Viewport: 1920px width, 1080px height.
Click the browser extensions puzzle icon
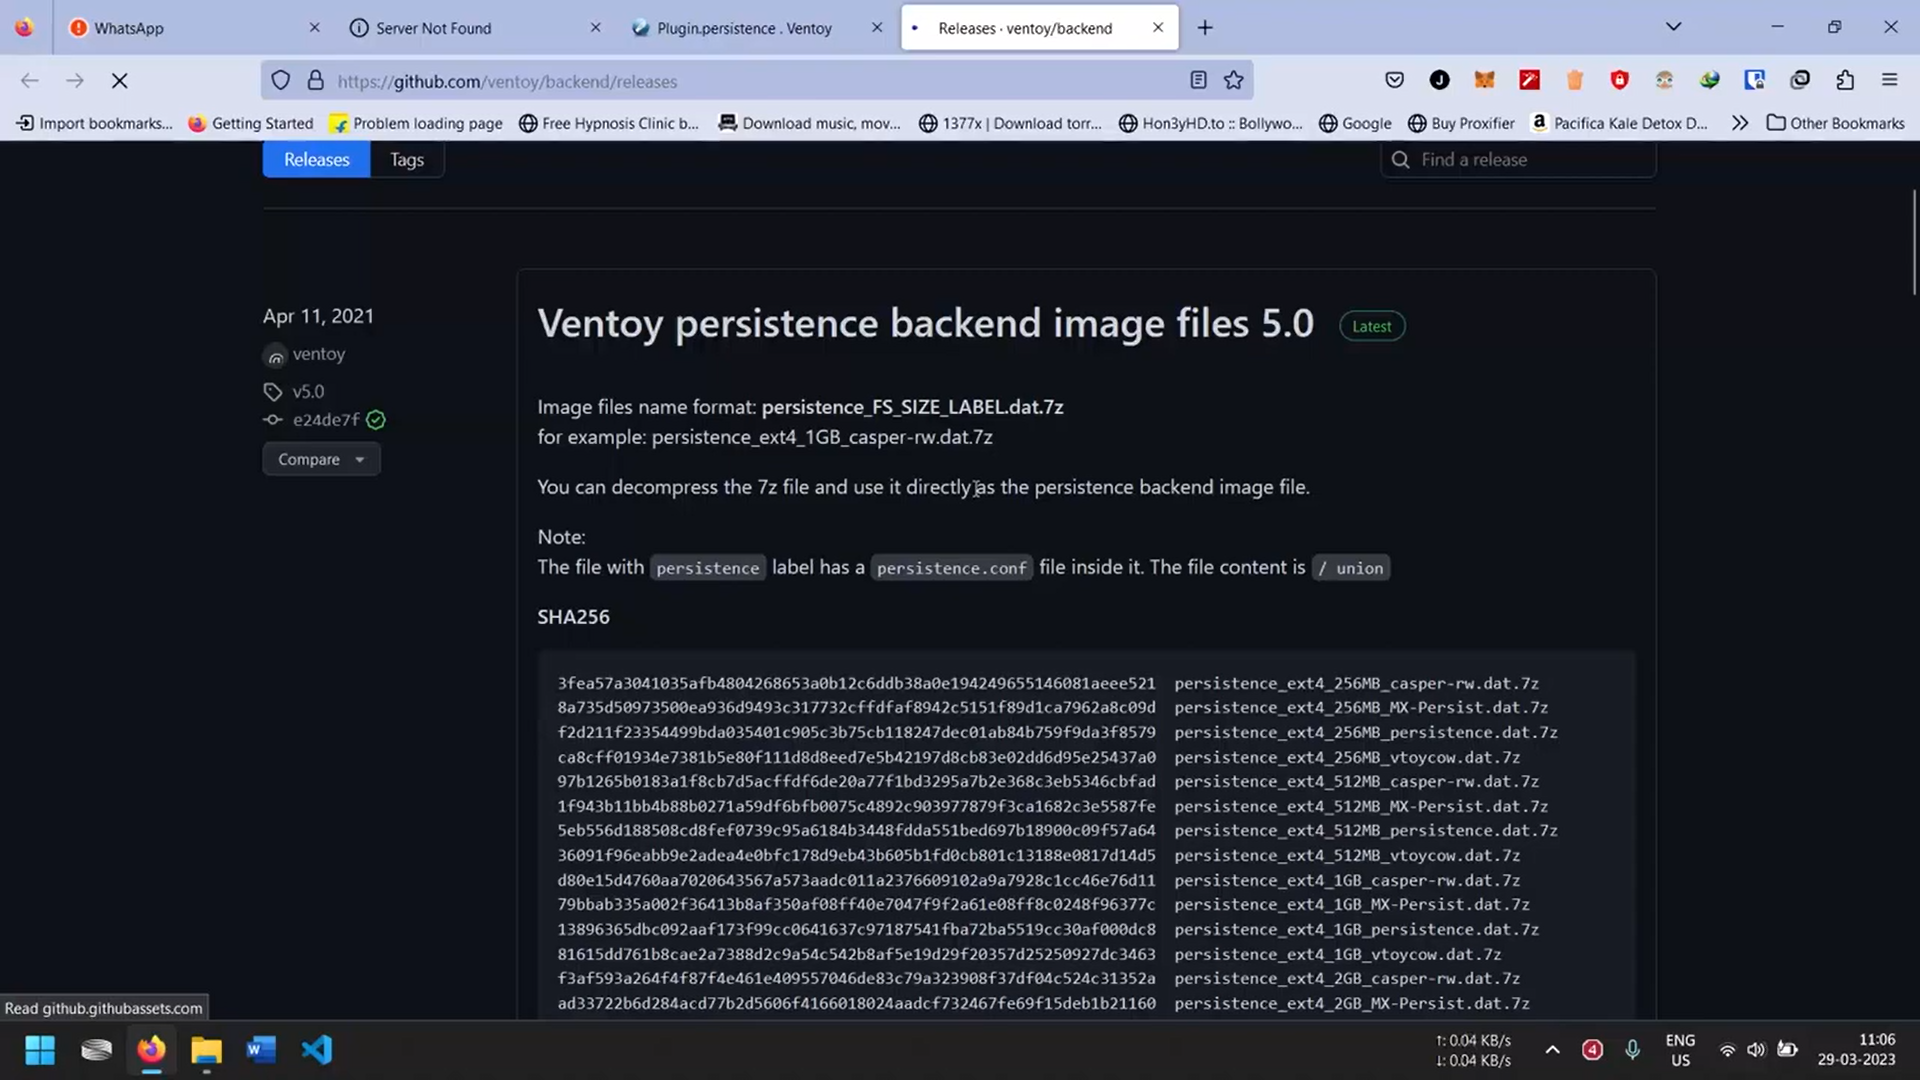point(1846,80)
